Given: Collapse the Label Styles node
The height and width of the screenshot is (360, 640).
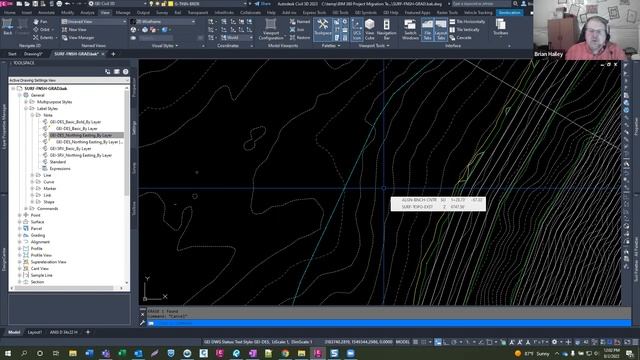Looking at the screenshot, I should 26,109.
